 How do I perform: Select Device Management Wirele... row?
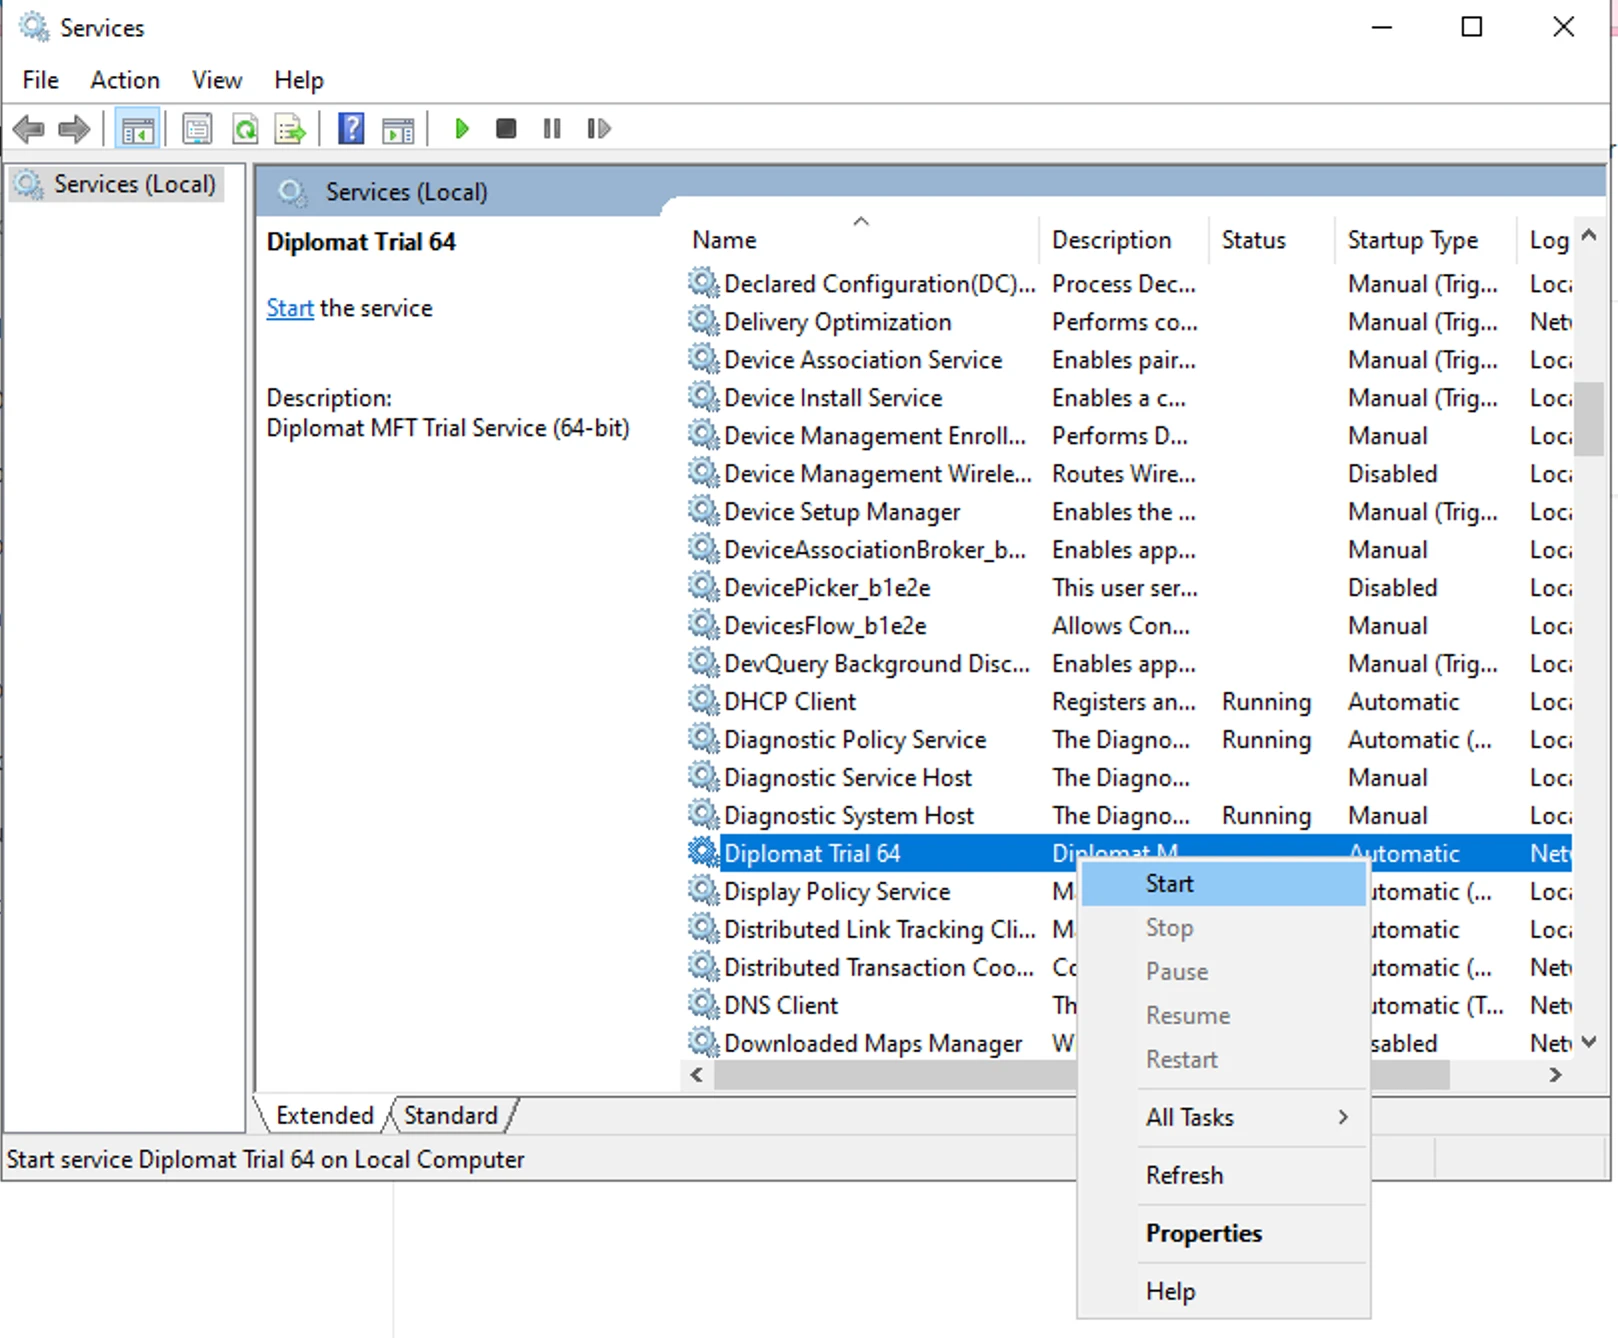pos(1129,473)
